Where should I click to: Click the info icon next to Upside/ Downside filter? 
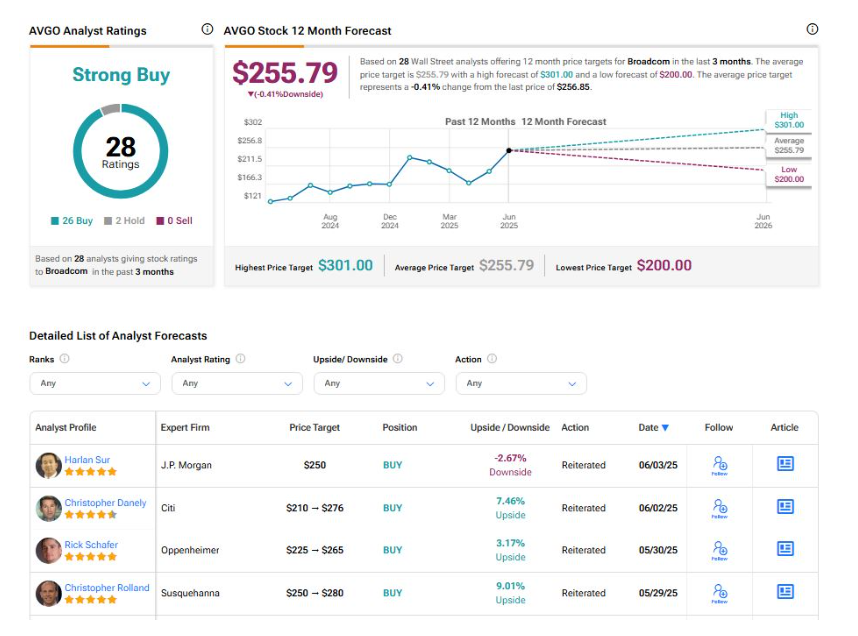[398, 359]
